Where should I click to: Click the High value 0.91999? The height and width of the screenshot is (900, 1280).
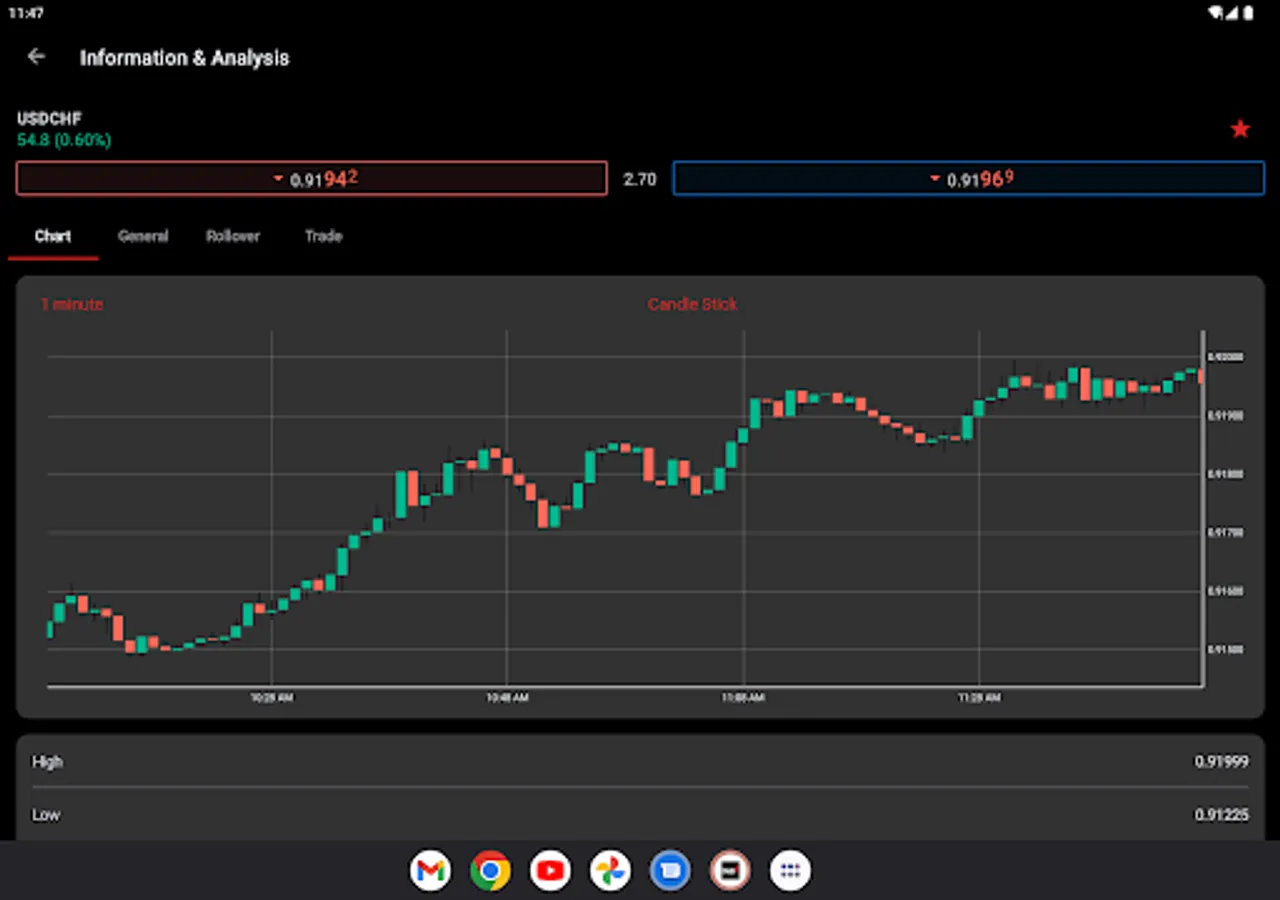click(1222, 762)
